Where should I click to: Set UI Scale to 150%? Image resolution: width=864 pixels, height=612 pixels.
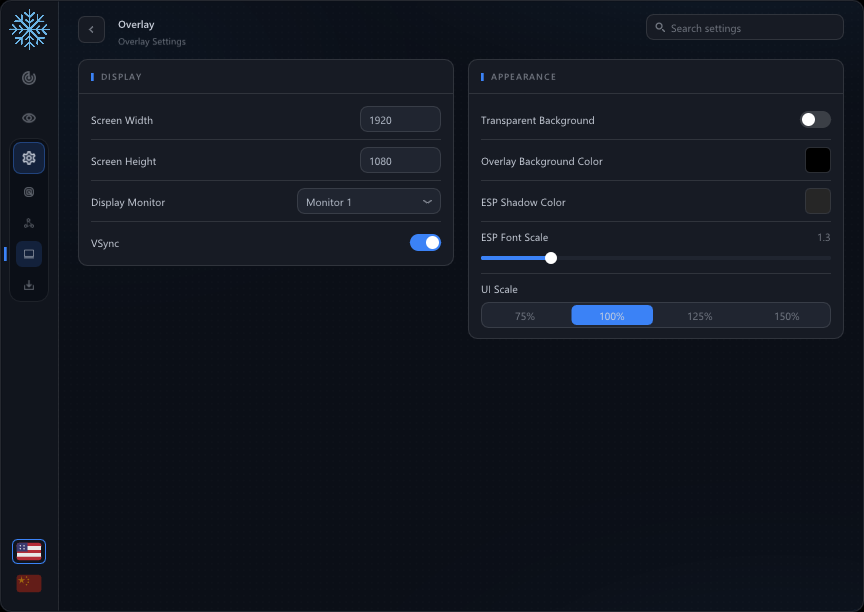point(787,316)
